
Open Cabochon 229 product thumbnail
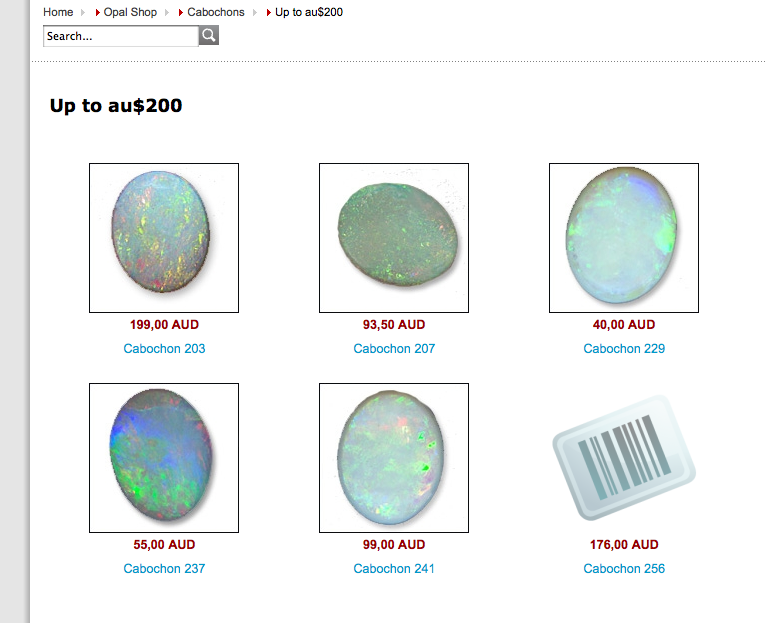coord(624,238)
